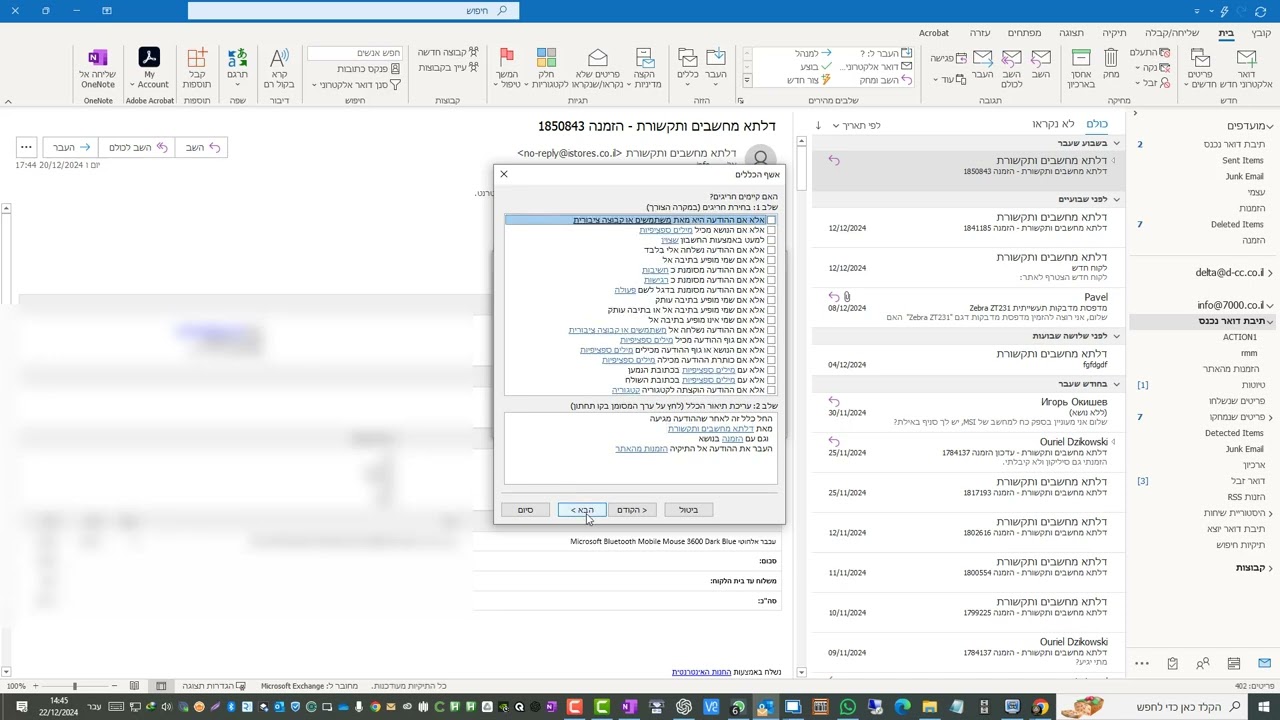This screenshot has height=720, width=1280.
Task: Click the New Email (דואר אלקטרוני חדש) icon
Action: click(x=1247, y=61)
